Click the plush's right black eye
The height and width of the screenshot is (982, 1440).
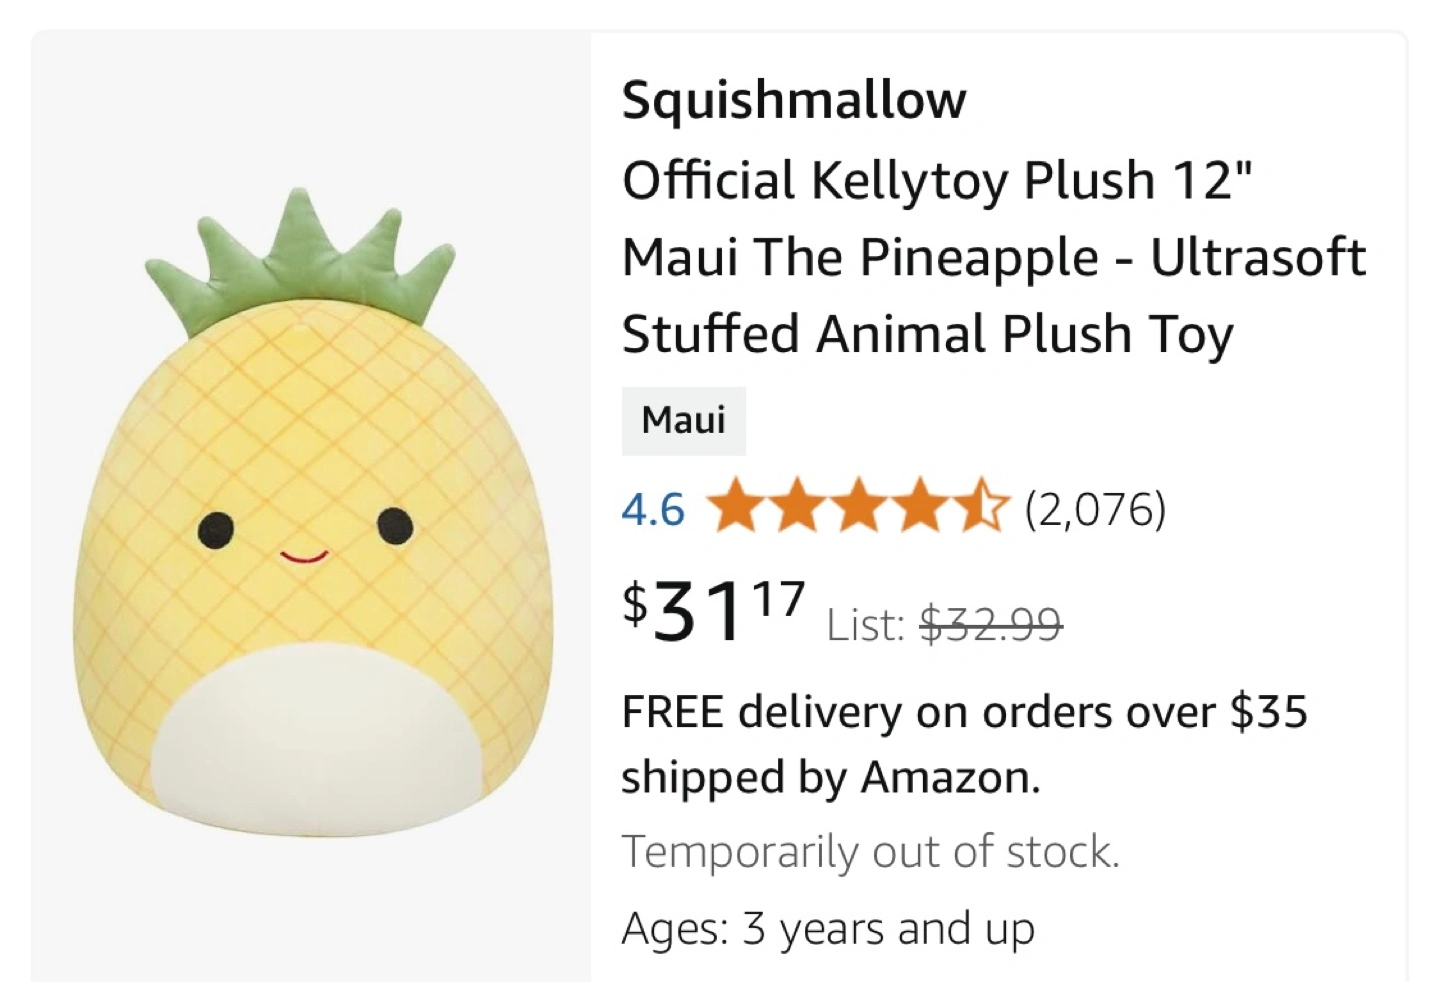click(395, 523)
